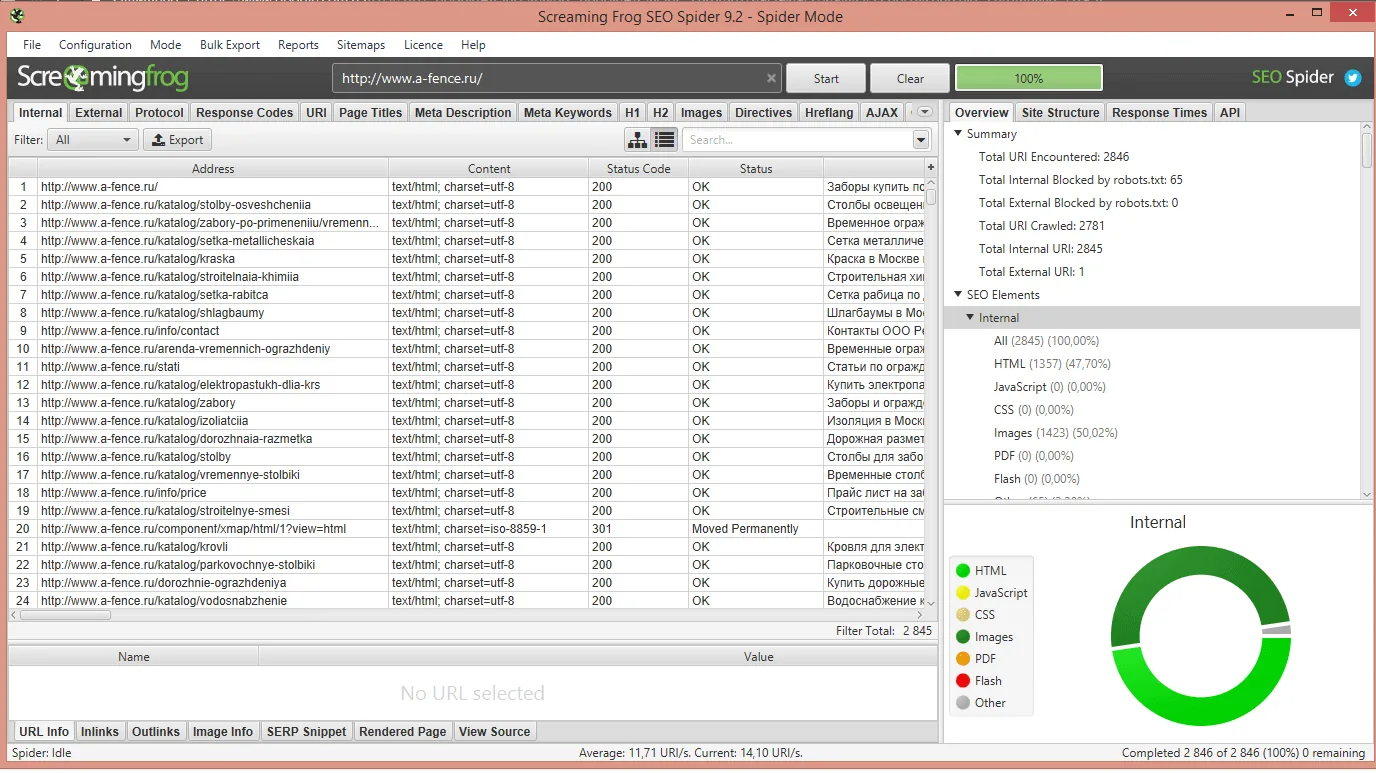Collapse the SEO Elements section
Screen dimensions: 1376x773
click(958, 295)
